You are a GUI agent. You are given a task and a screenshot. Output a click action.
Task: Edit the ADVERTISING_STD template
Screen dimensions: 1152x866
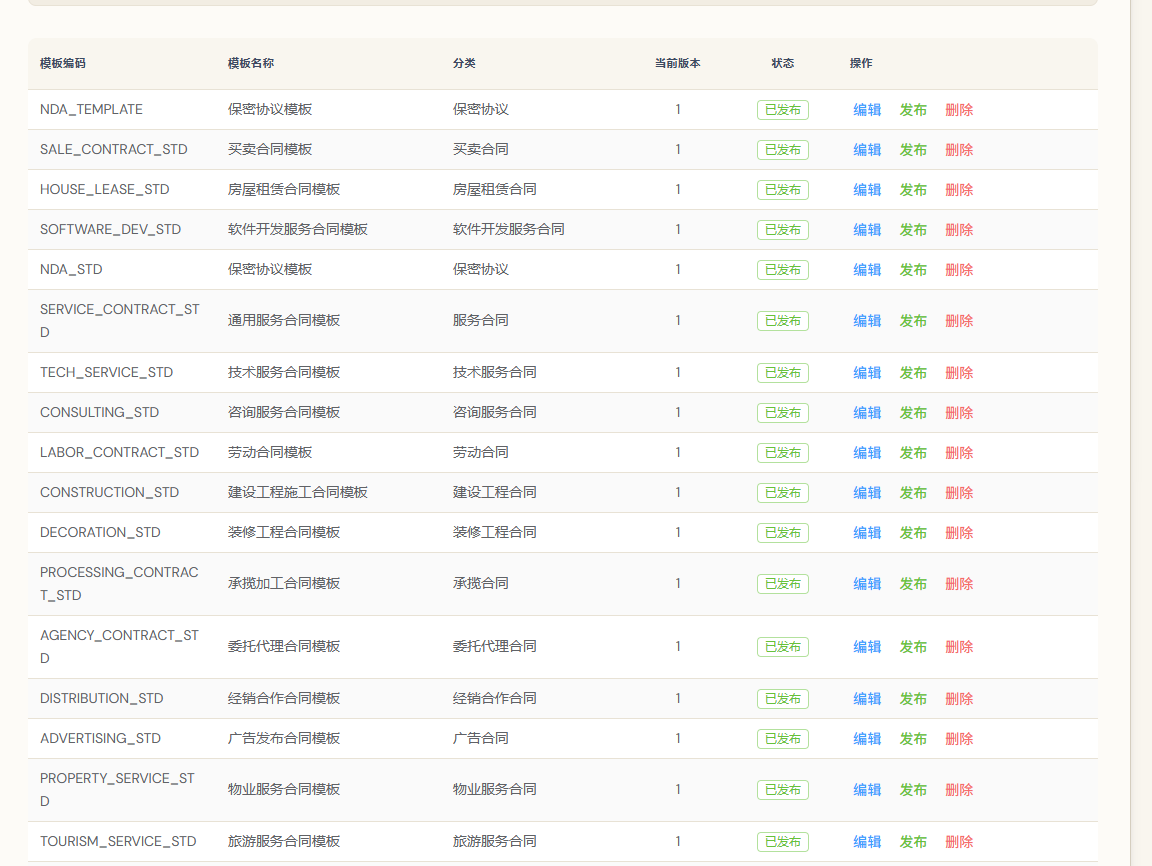pyautogui.click(x=867, y=739)
